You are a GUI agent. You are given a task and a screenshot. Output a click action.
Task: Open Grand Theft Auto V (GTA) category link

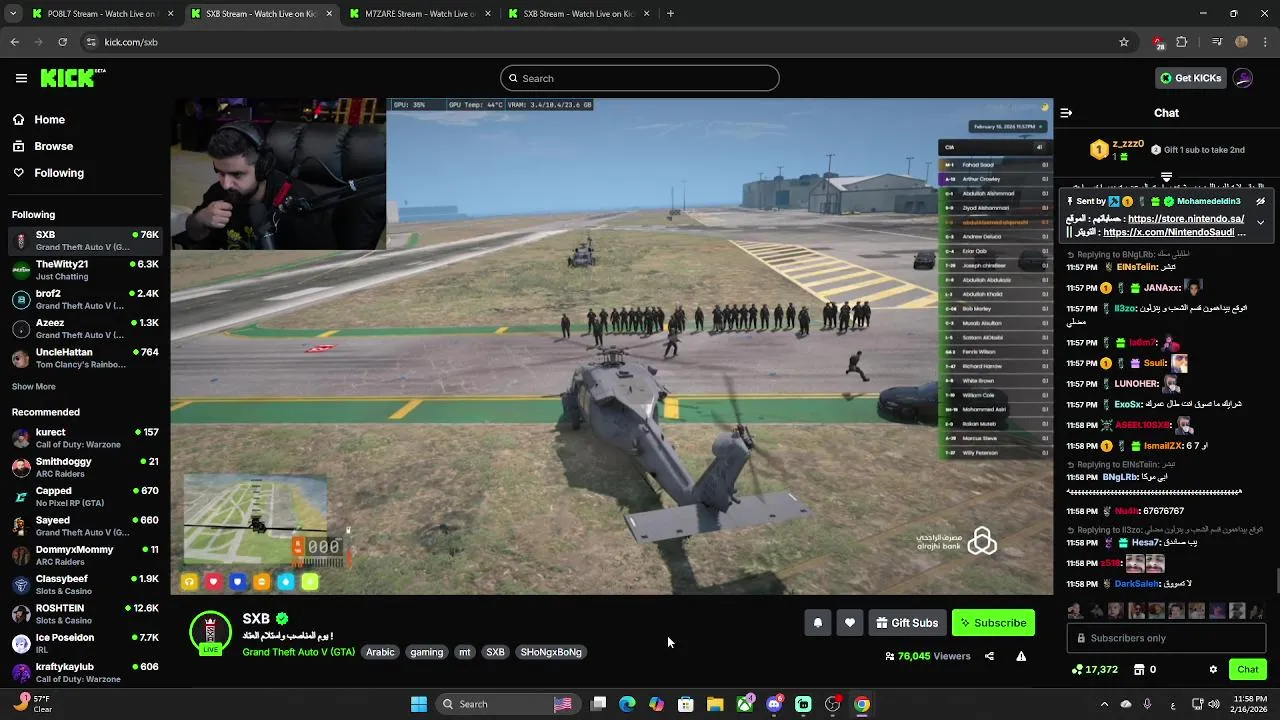click(298, 652)
